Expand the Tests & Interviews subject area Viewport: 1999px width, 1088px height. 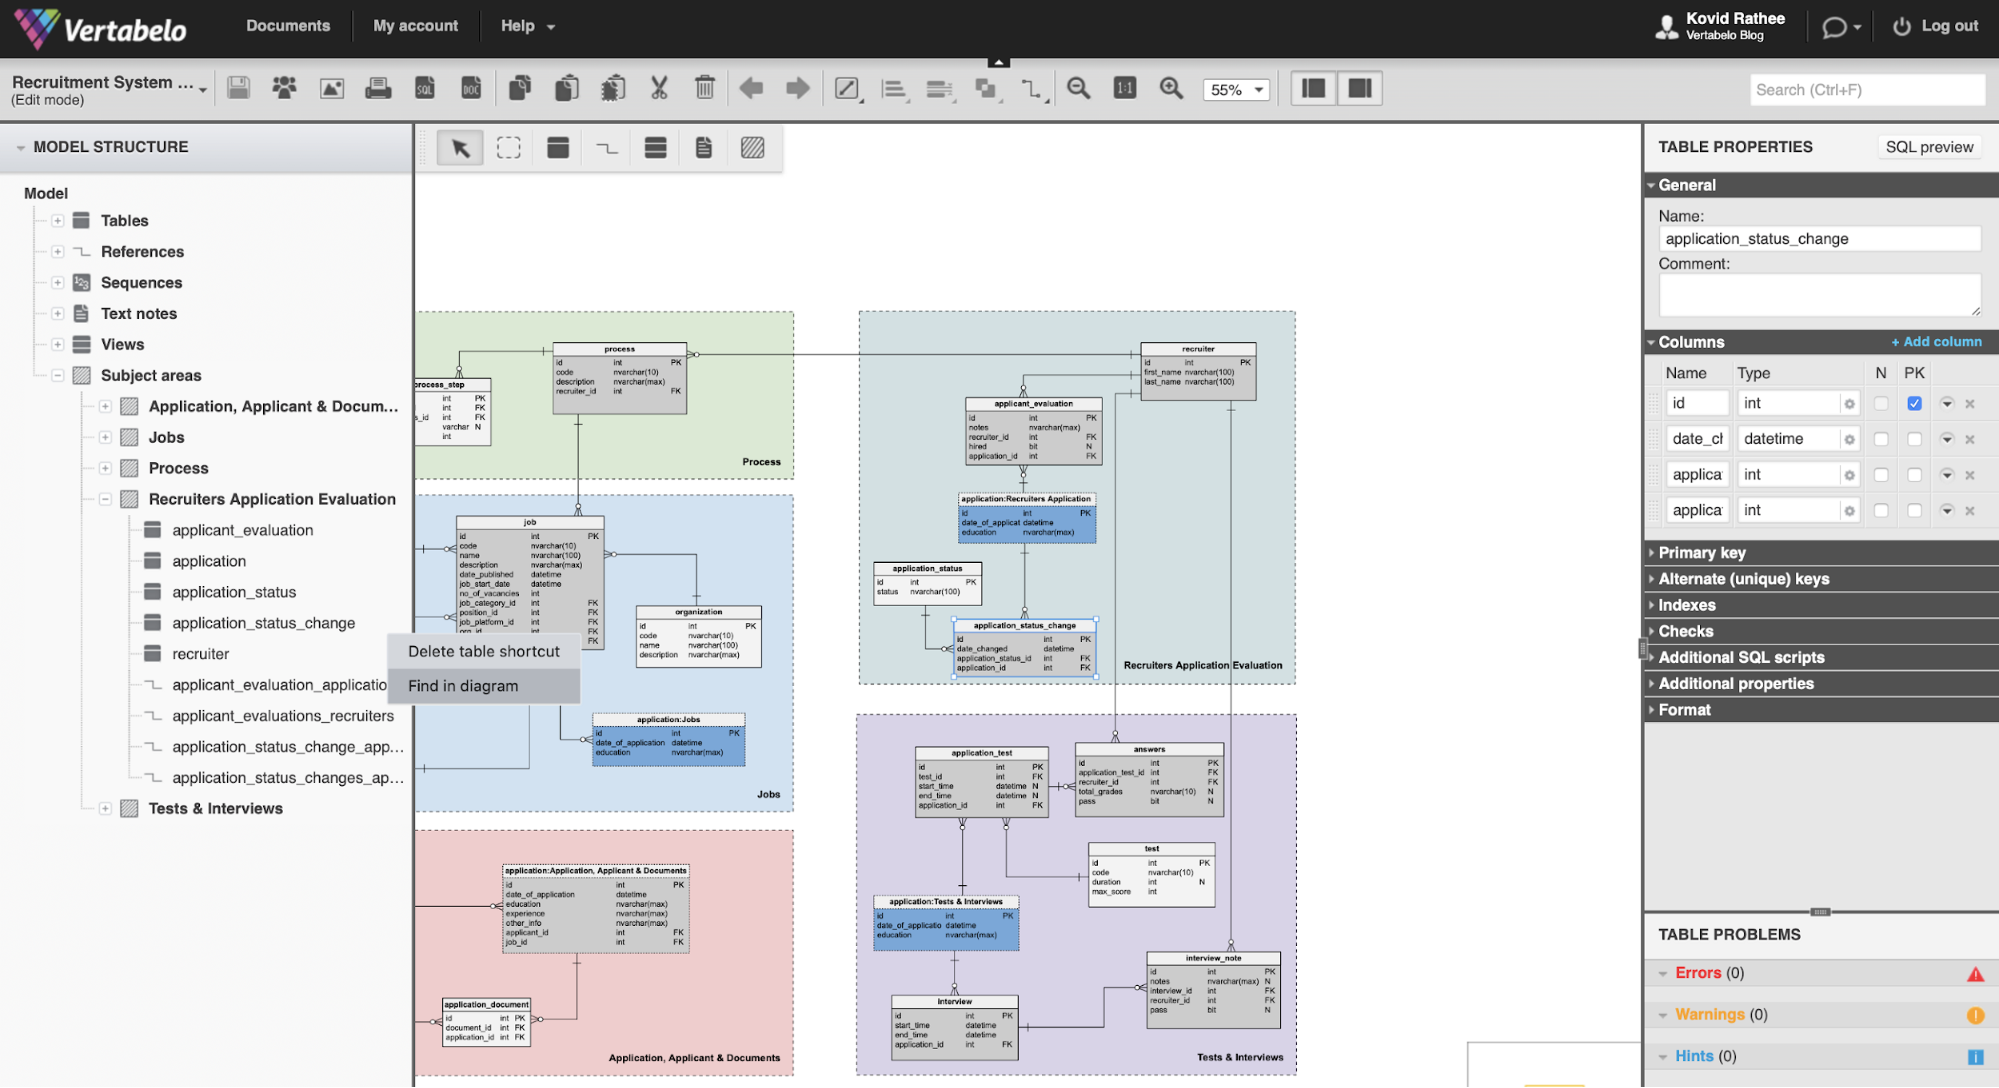click(x=105, y=809)
